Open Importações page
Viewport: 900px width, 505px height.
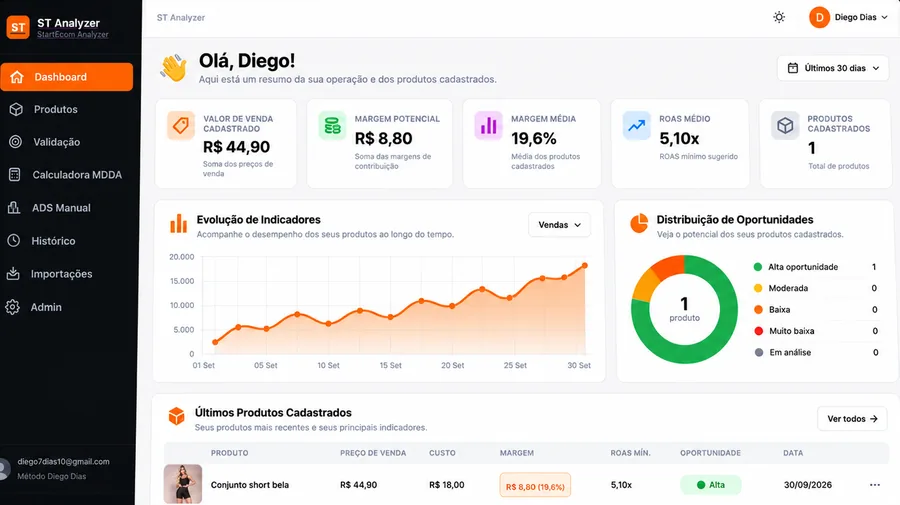pos(61,274)
